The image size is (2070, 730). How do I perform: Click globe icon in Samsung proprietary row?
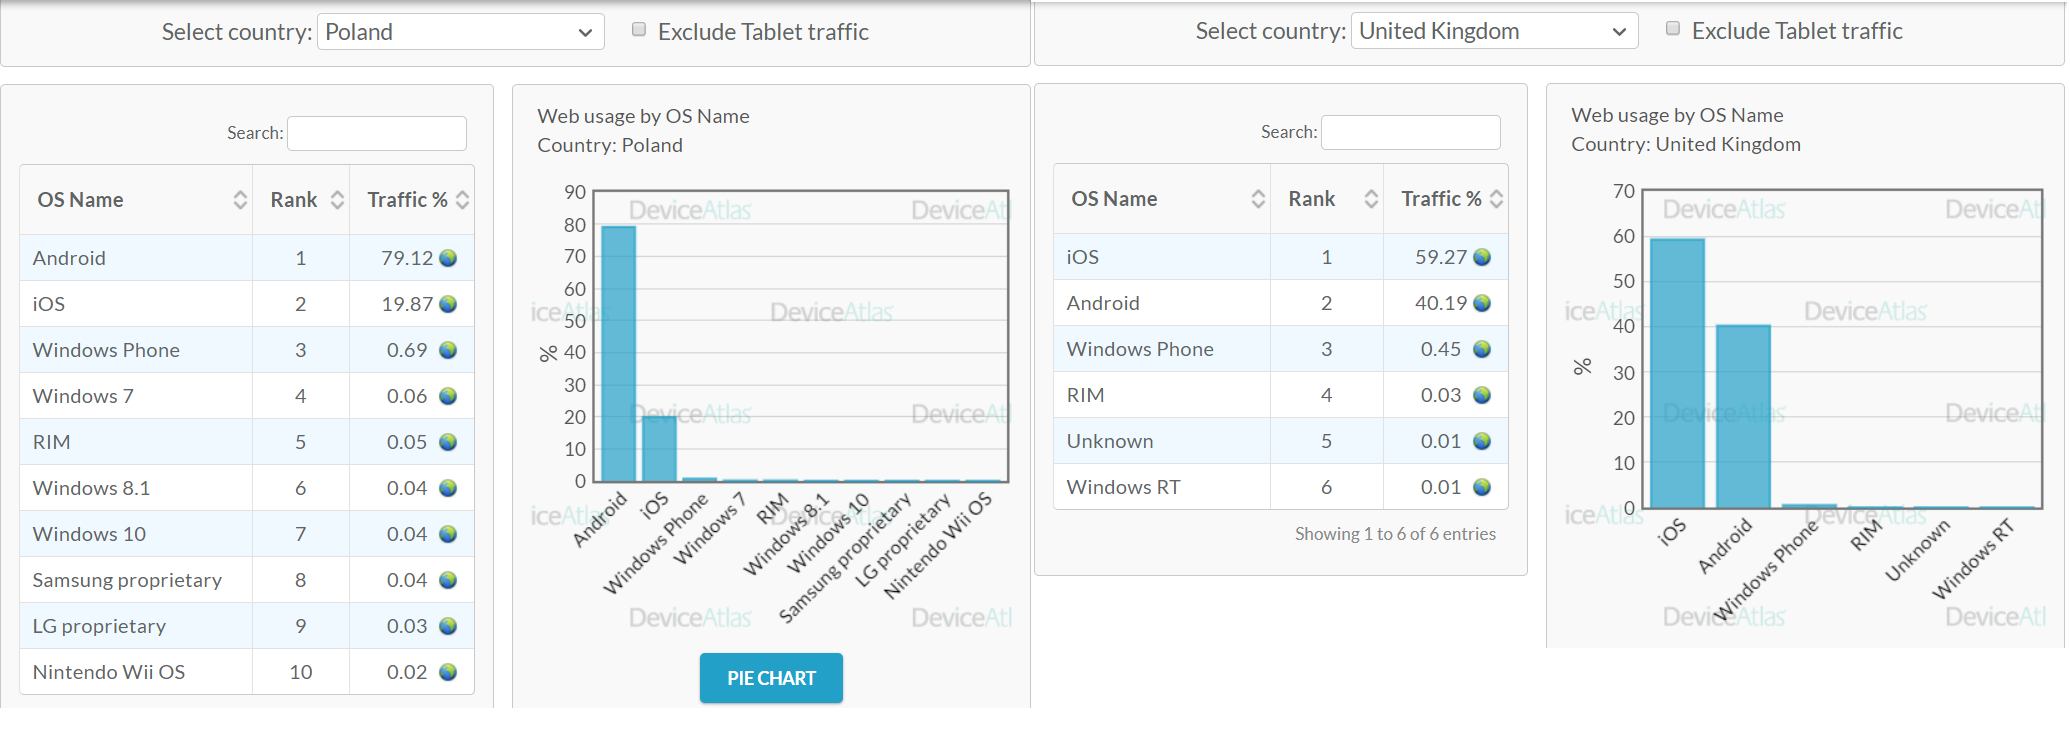pos(448,580)
